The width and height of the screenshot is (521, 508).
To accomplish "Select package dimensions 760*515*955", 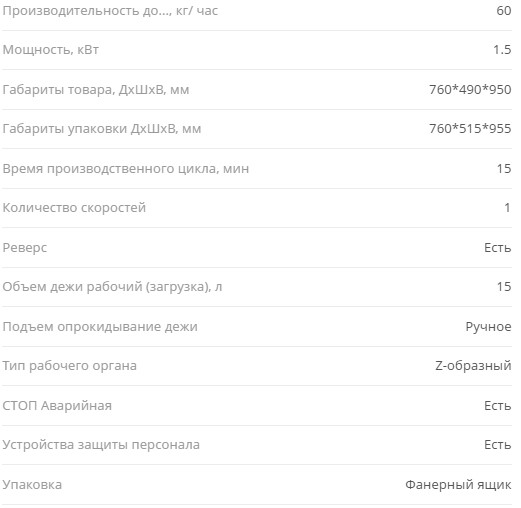I will (470, 129).
